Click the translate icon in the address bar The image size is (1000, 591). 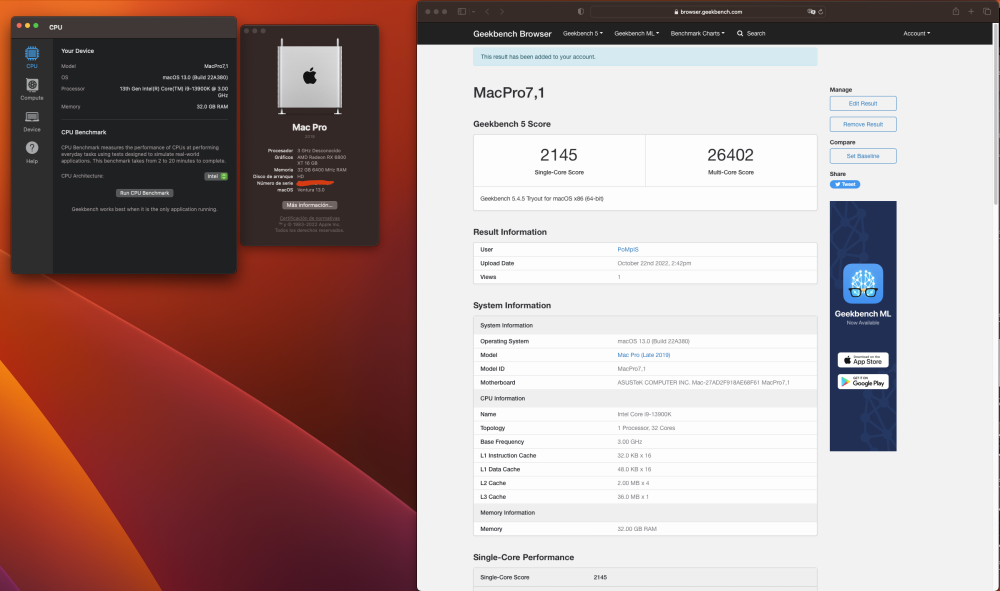(811, 11)
